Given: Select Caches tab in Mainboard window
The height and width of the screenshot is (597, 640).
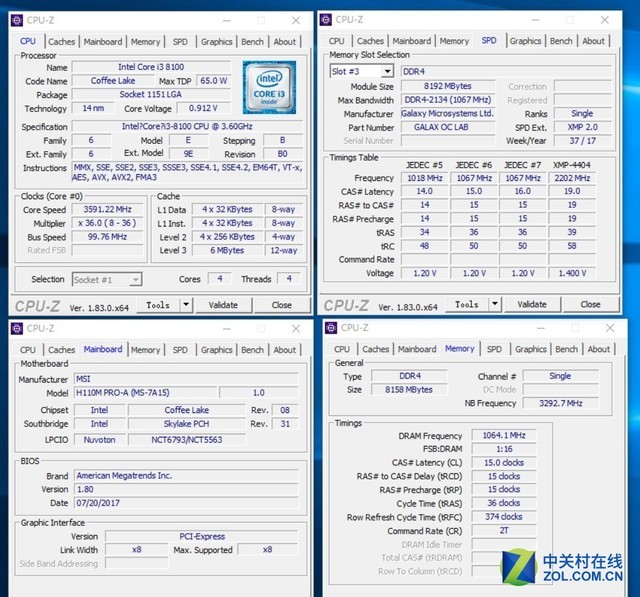Looking at the screenshot, I should click(62, 350).
